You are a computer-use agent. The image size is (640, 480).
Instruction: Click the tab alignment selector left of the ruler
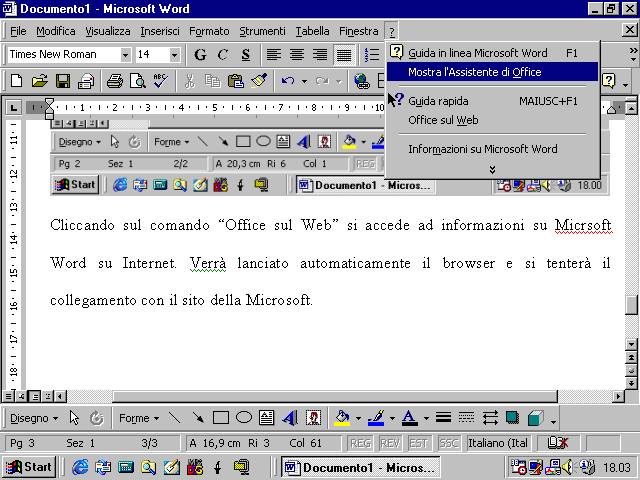[13, 107]
